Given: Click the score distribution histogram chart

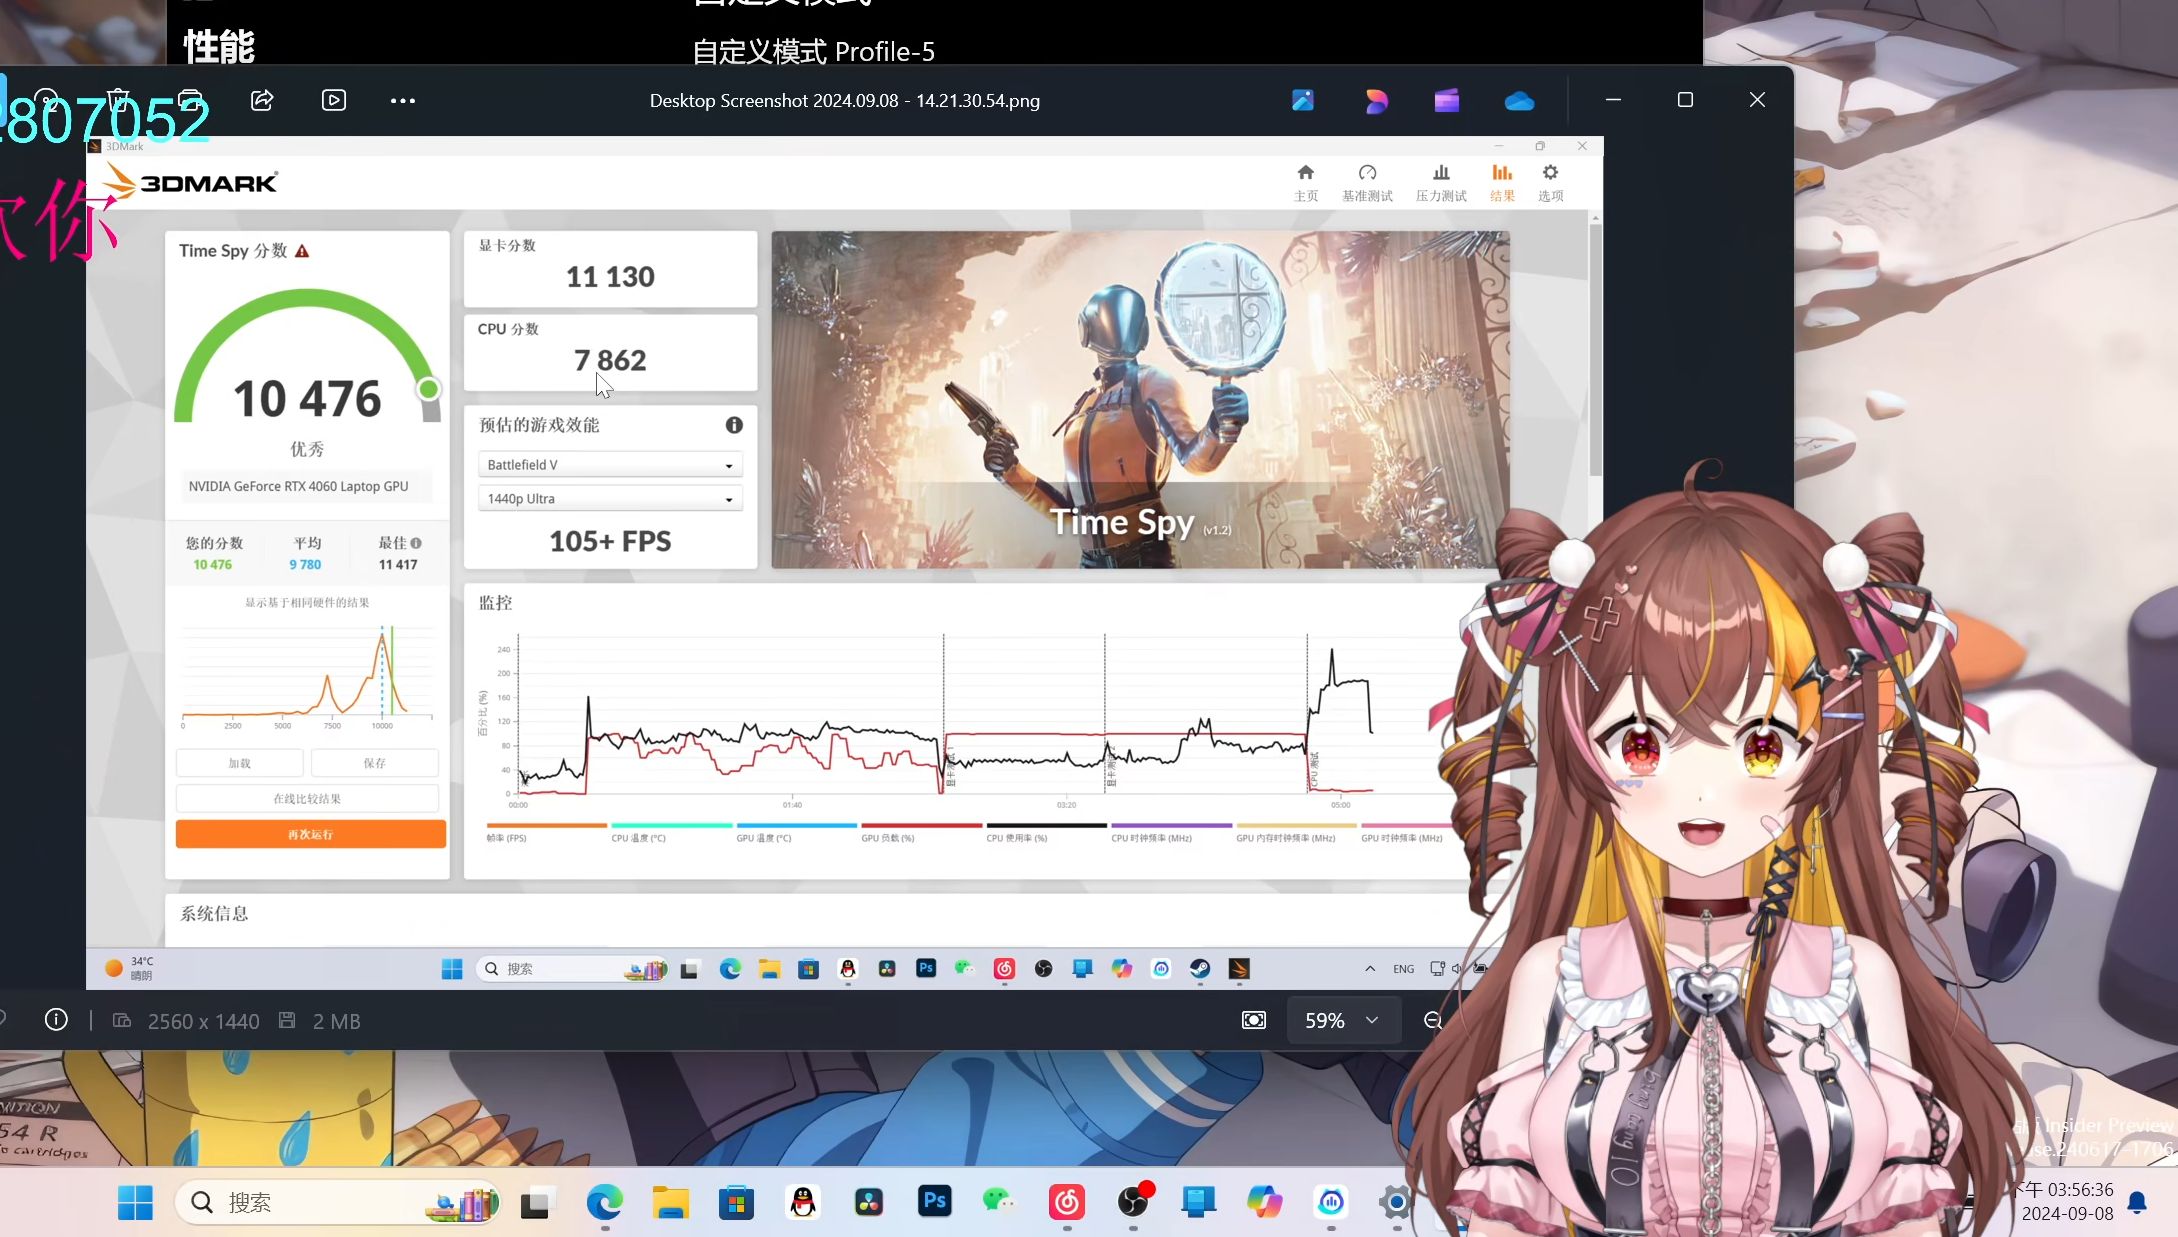Looking at the screenshot, I should (307, 675).
